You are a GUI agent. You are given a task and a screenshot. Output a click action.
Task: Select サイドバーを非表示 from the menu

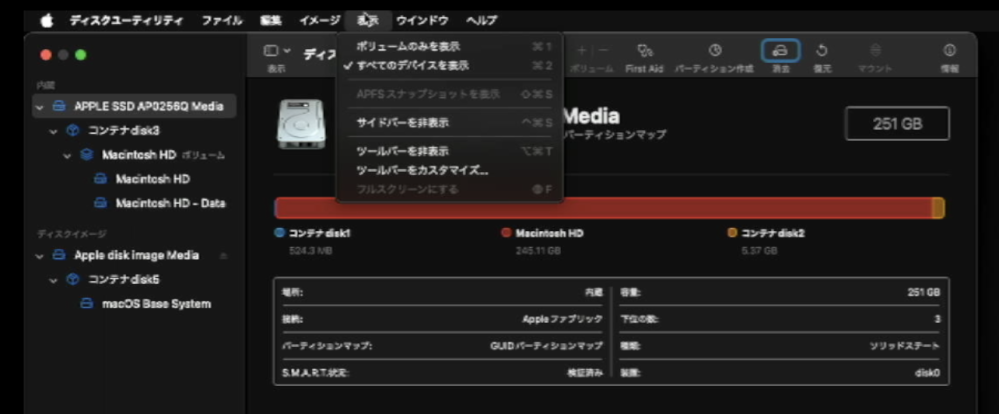(449, 122)
